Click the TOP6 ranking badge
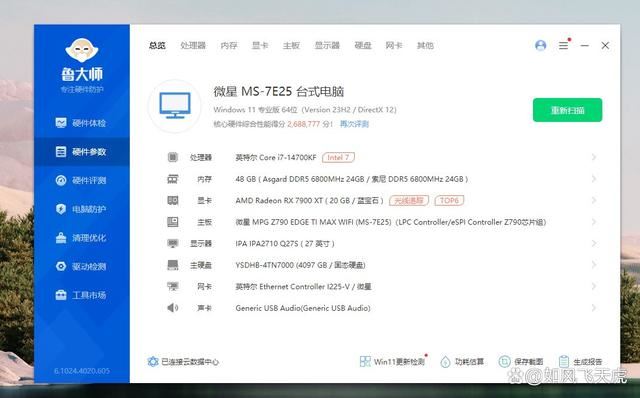The image size is (640, 398). 449,200
